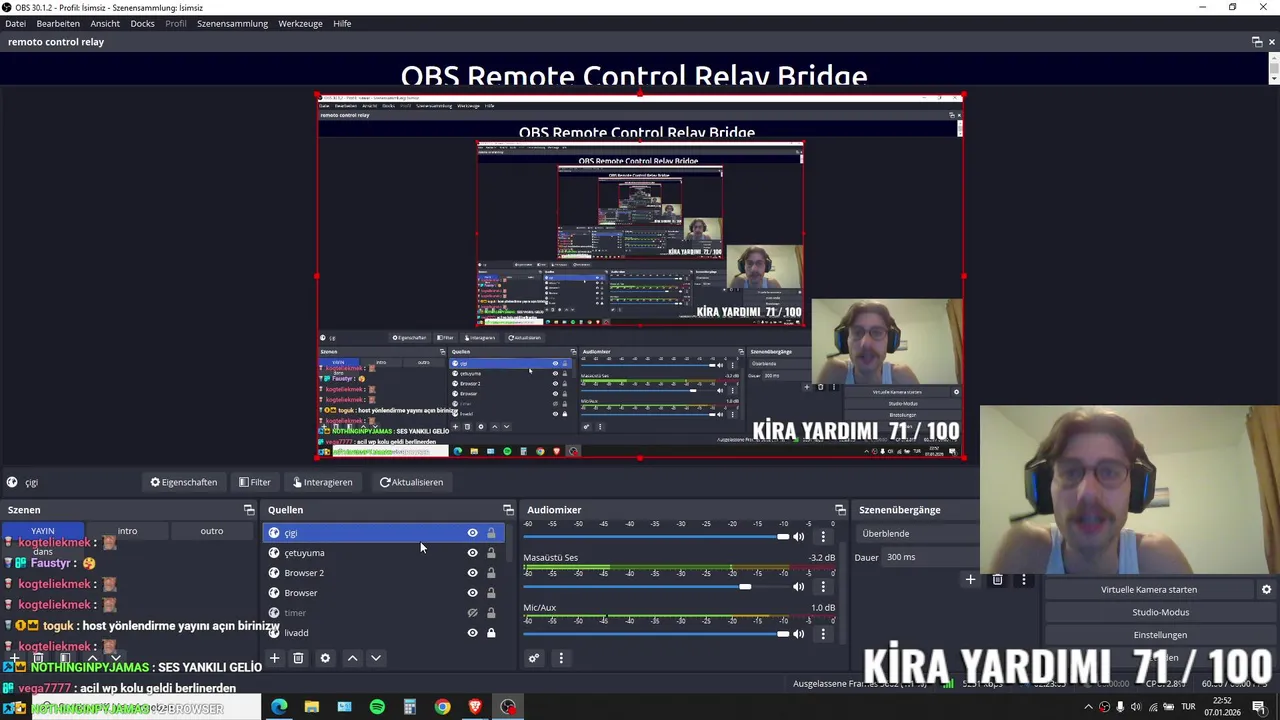Open Spotify from the taskbar
Image resolution: width=1280 pixels, height=720 pixels.
(377, 707)
